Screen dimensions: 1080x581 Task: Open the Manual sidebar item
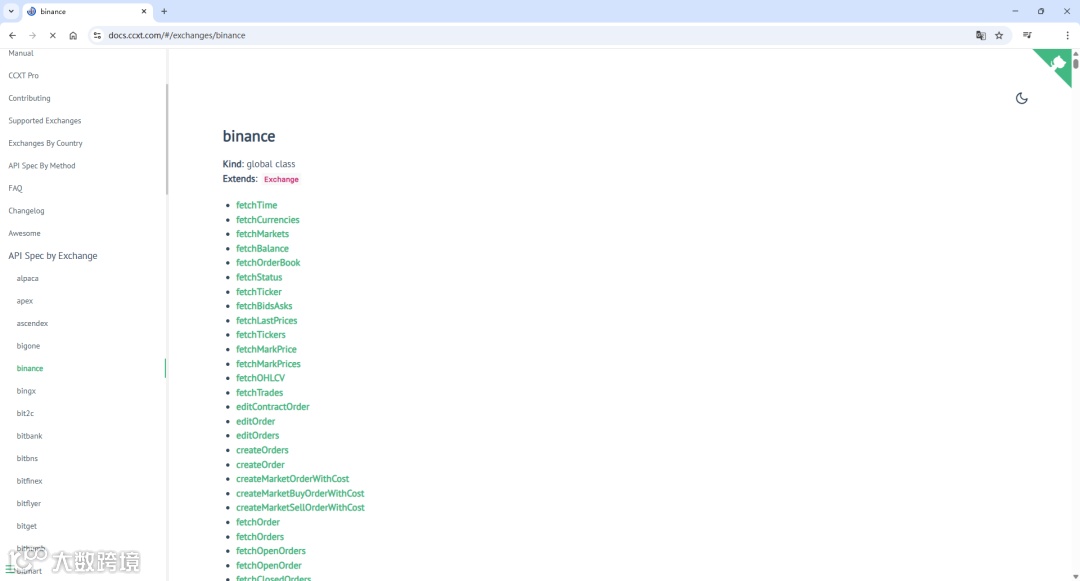click(21, 53)
